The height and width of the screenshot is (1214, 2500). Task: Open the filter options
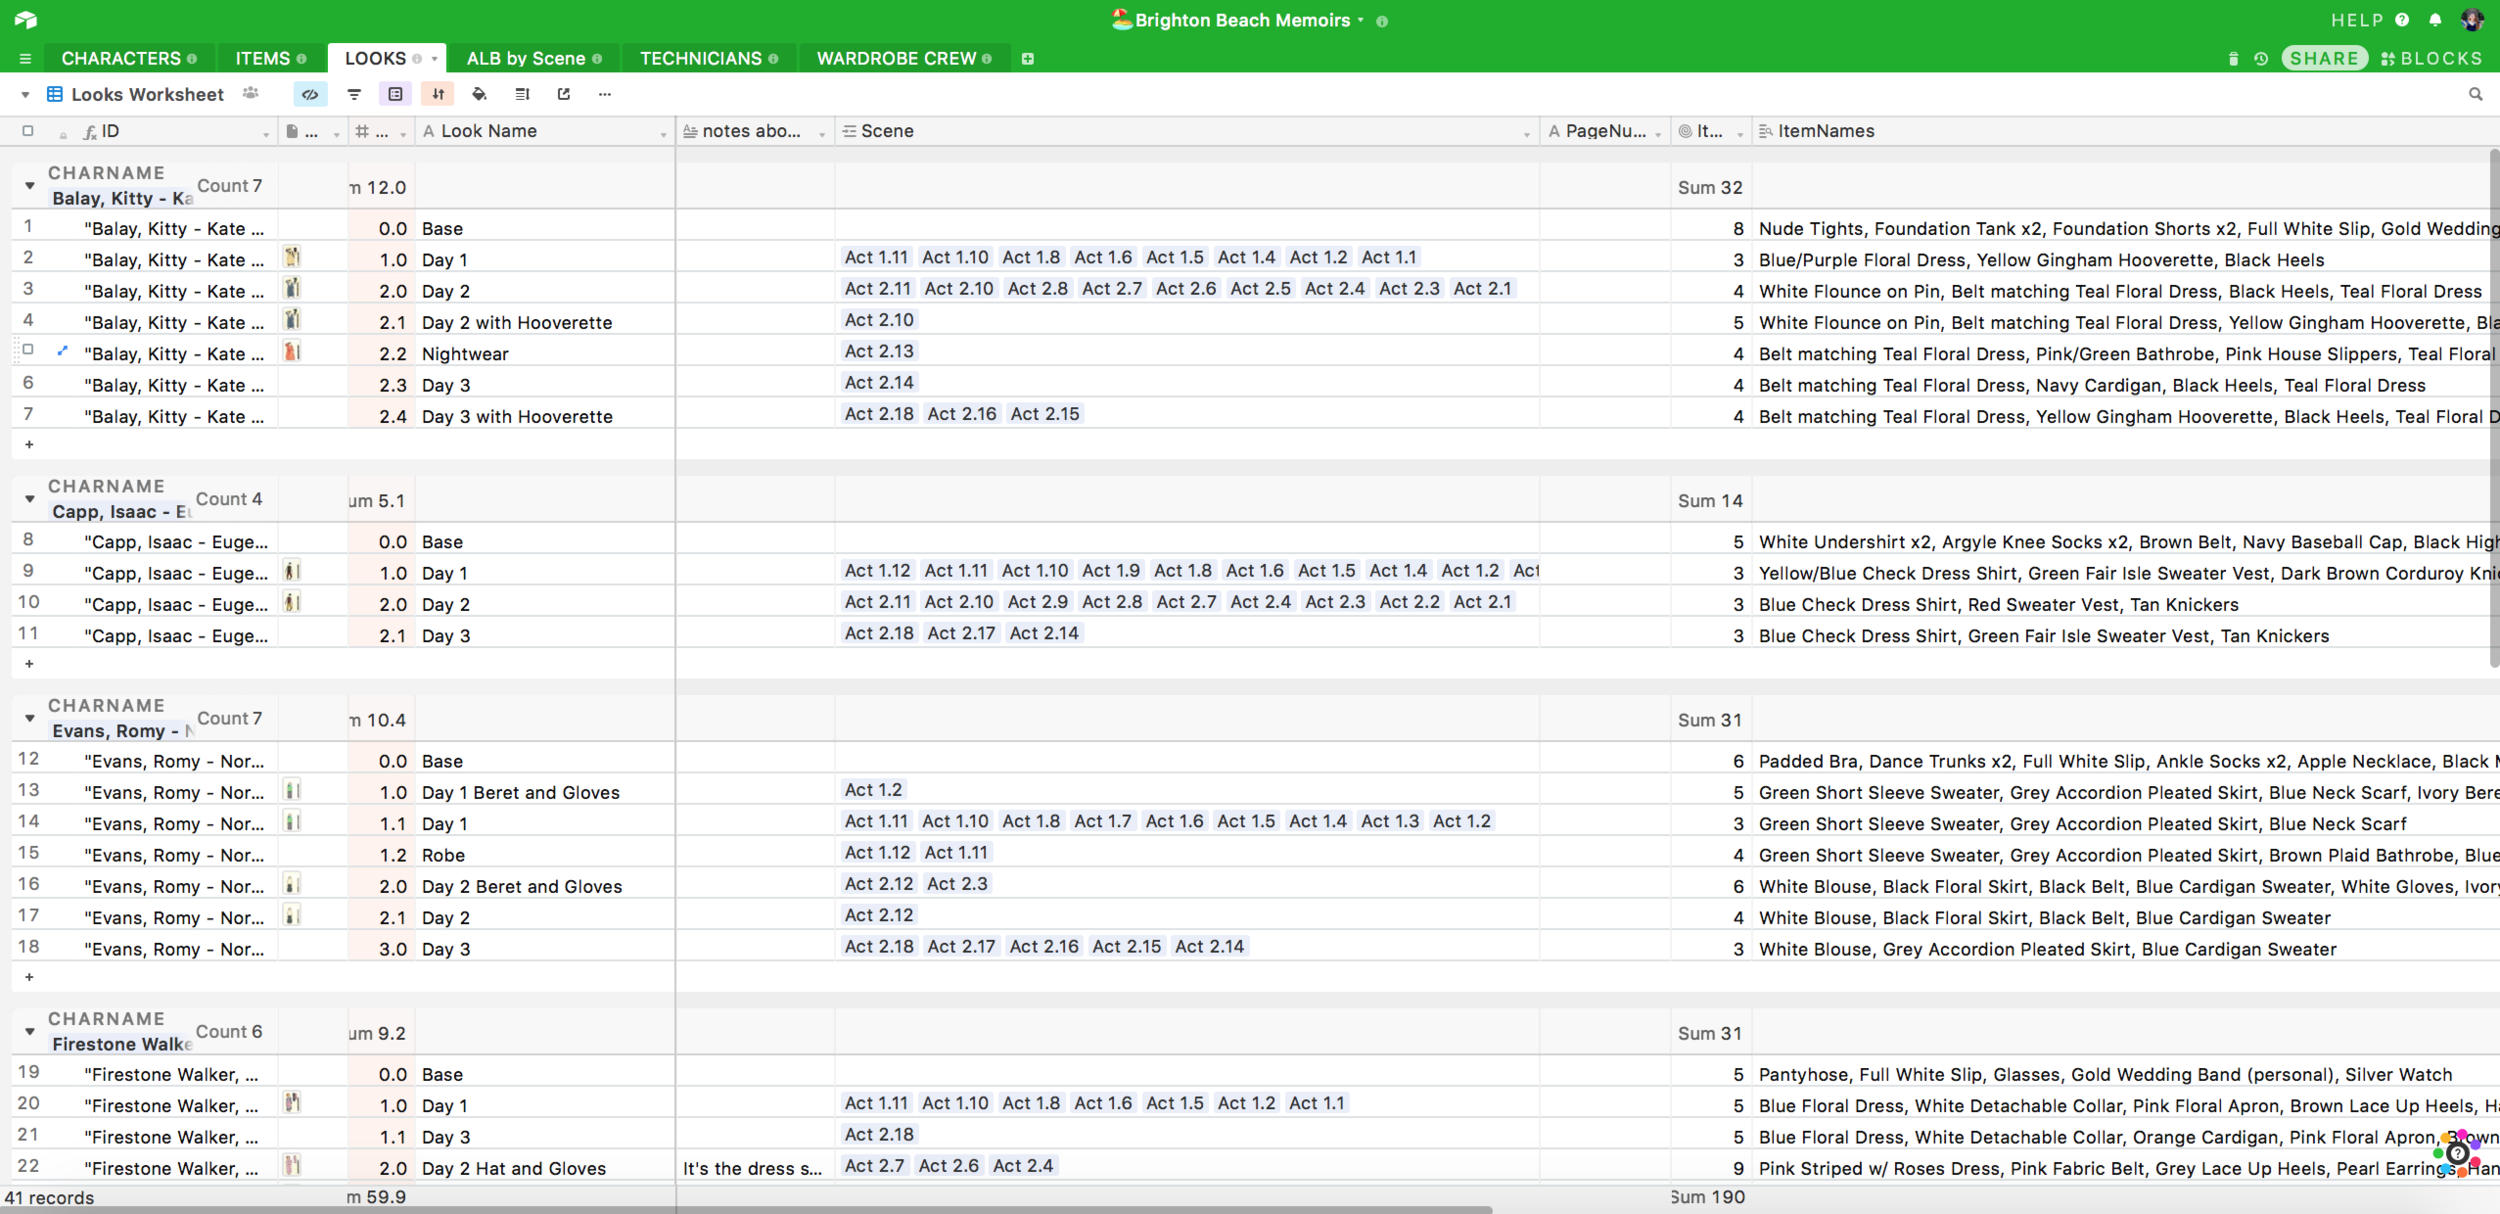[x=354, y=94]
